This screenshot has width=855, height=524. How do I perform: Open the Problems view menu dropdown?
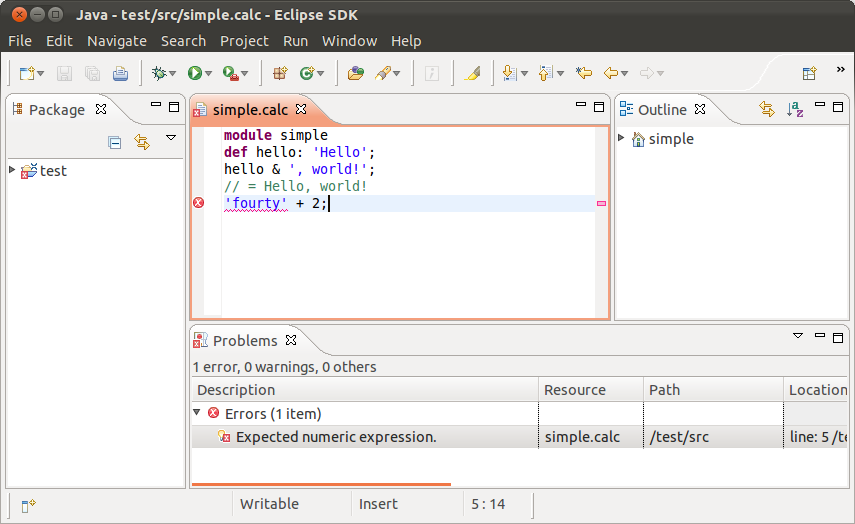click(x=797, y=337)
